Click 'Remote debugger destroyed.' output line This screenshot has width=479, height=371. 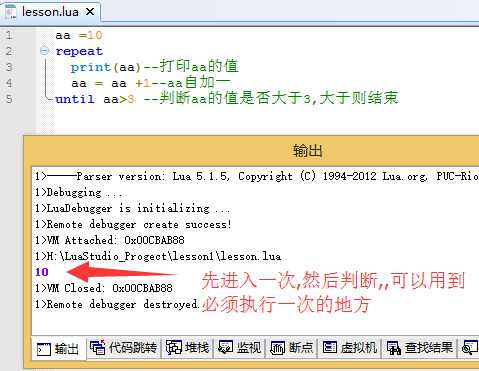click(117, 304)
